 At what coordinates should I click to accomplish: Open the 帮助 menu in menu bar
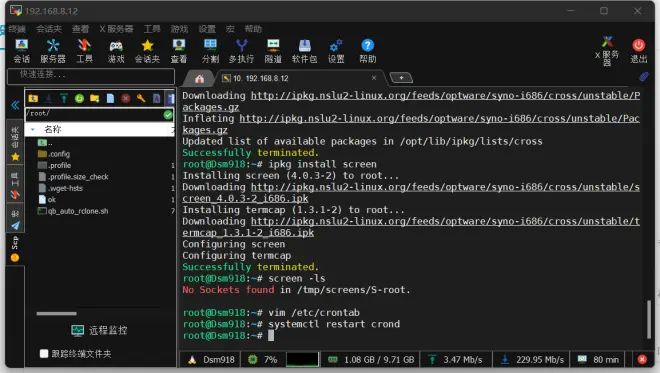[253, 29]
